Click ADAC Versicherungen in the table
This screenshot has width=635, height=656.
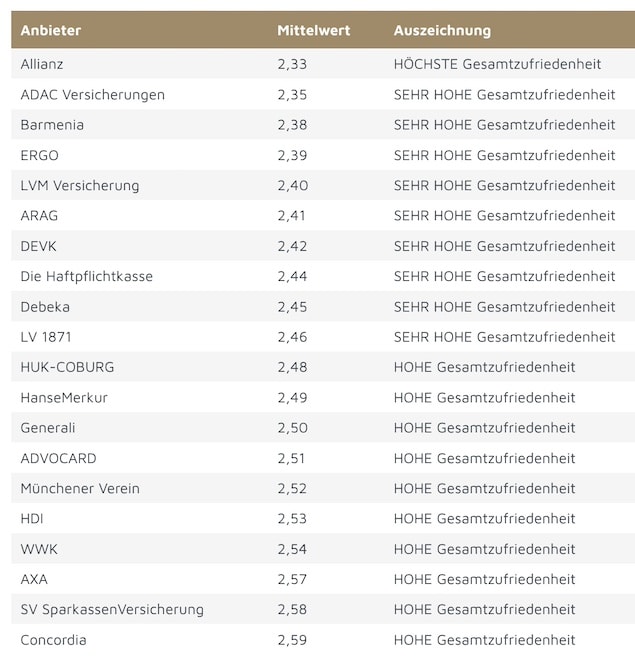[92, 94]
